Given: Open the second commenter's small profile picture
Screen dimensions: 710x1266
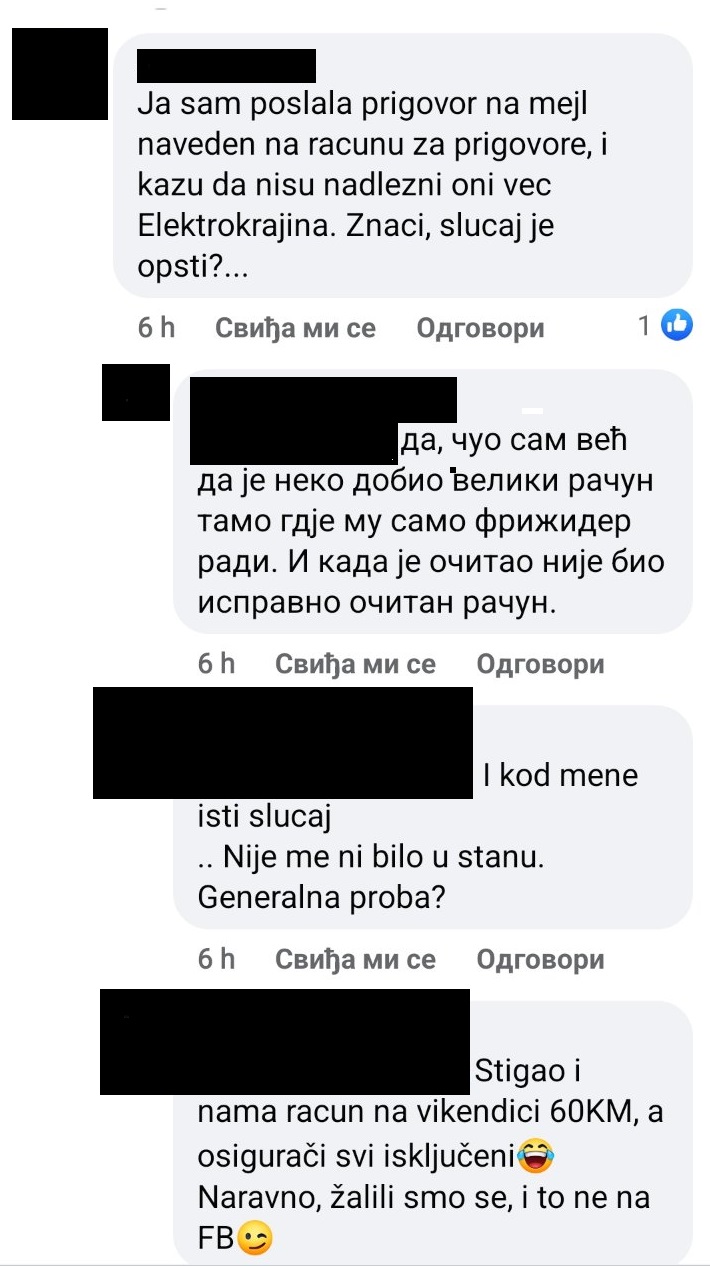Looking at the screenshot, I should point(136,393).
